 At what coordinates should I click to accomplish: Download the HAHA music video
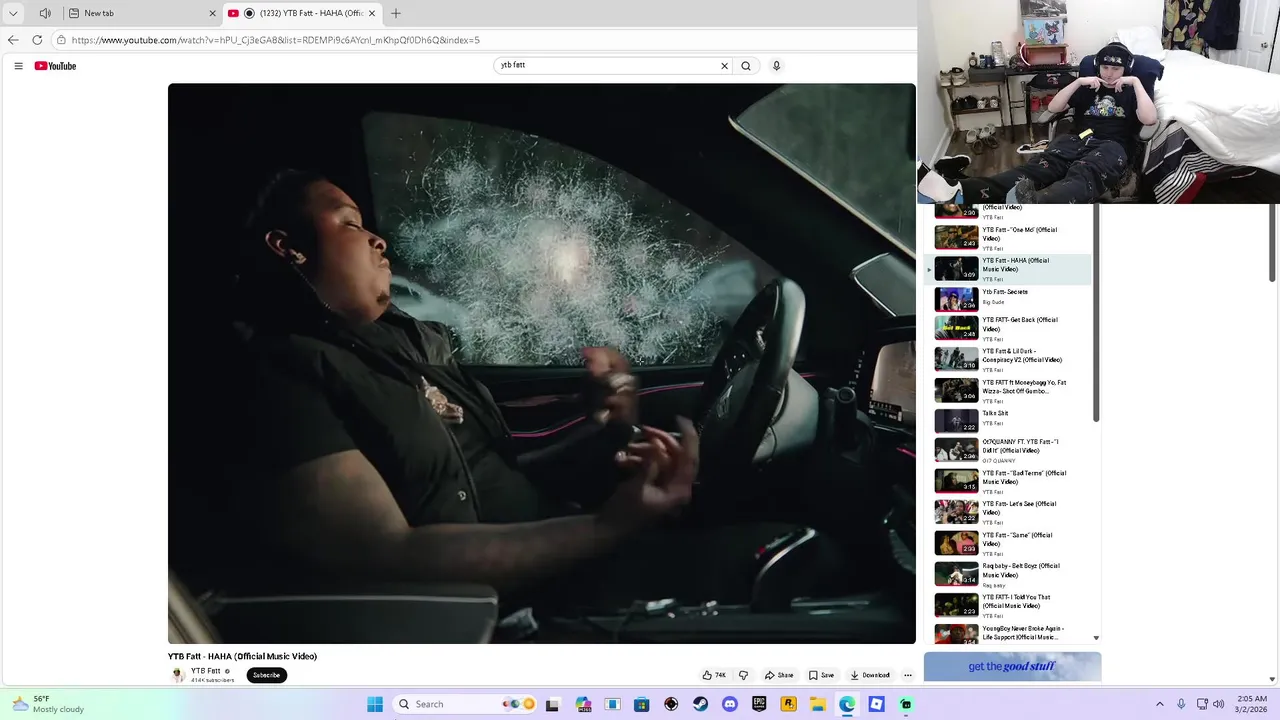869,675
